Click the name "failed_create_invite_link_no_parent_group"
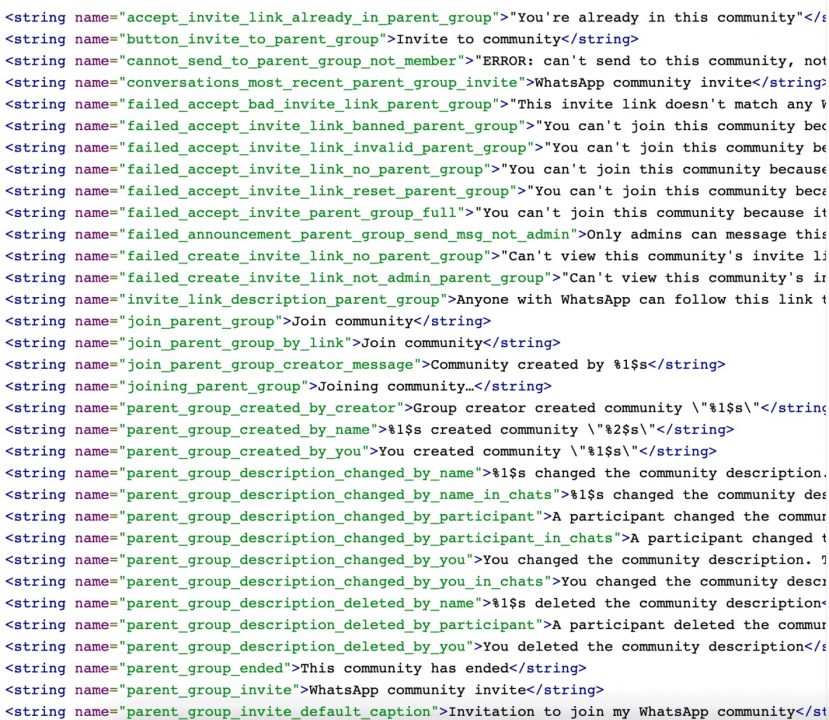The height and width of the screenshot is (720, 829). click(305, 256)
